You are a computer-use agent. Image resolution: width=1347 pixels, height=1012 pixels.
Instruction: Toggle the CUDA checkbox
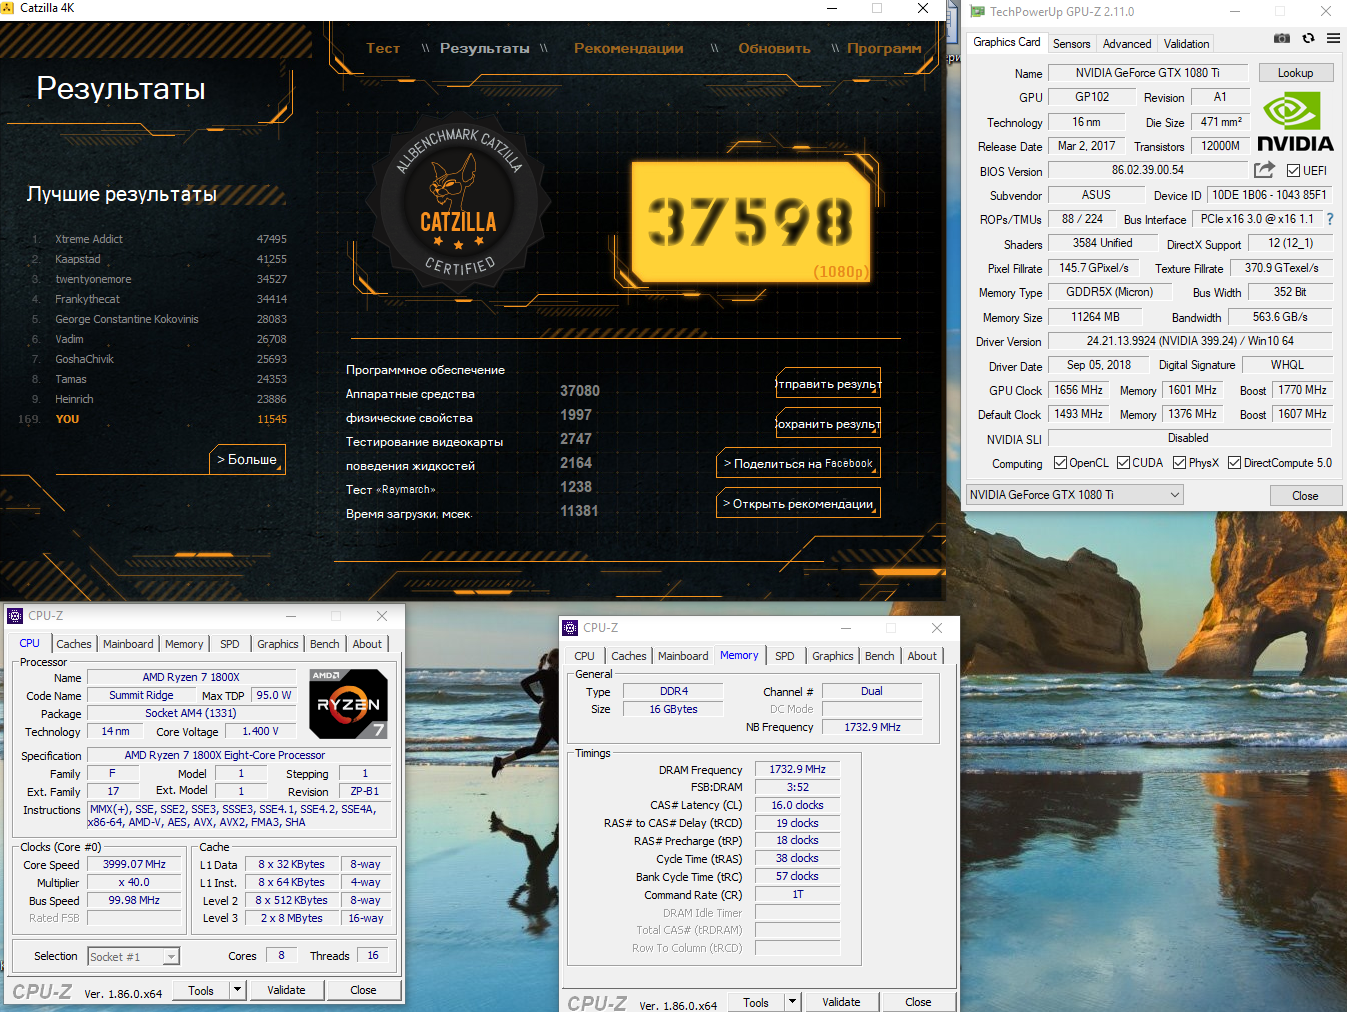coord(1123,463)
